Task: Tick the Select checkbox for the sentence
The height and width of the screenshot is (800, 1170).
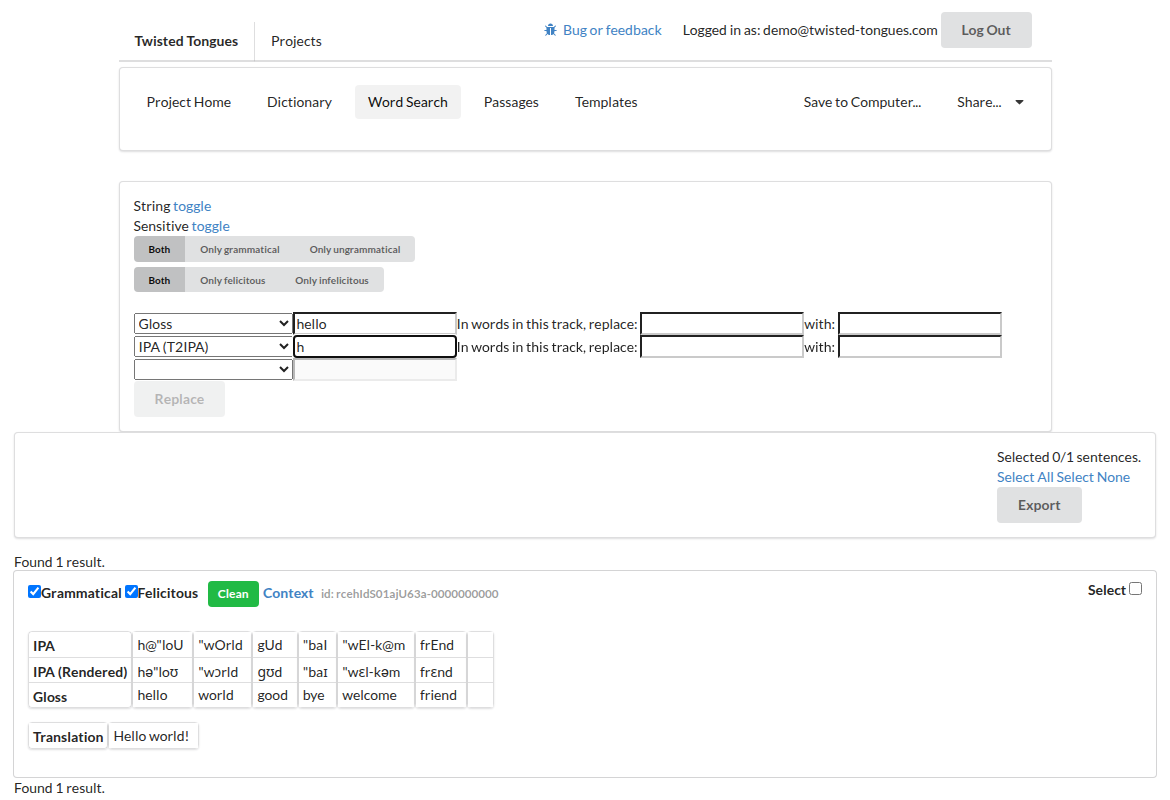Action: click(x=1136, y=589)
